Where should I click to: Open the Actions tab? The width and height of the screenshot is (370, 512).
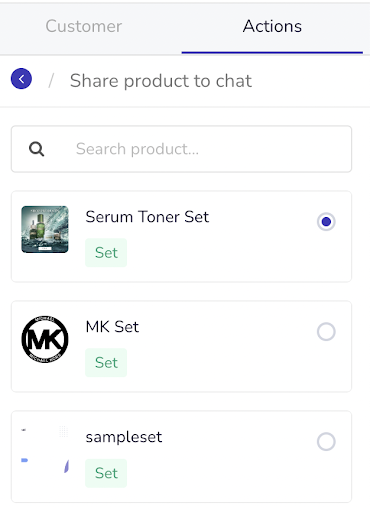[272, 26]
